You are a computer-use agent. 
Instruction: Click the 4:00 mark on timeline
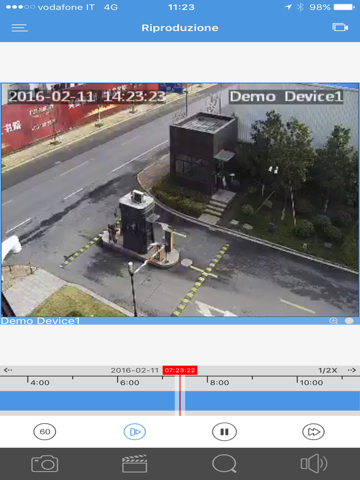tap(40, 383)
